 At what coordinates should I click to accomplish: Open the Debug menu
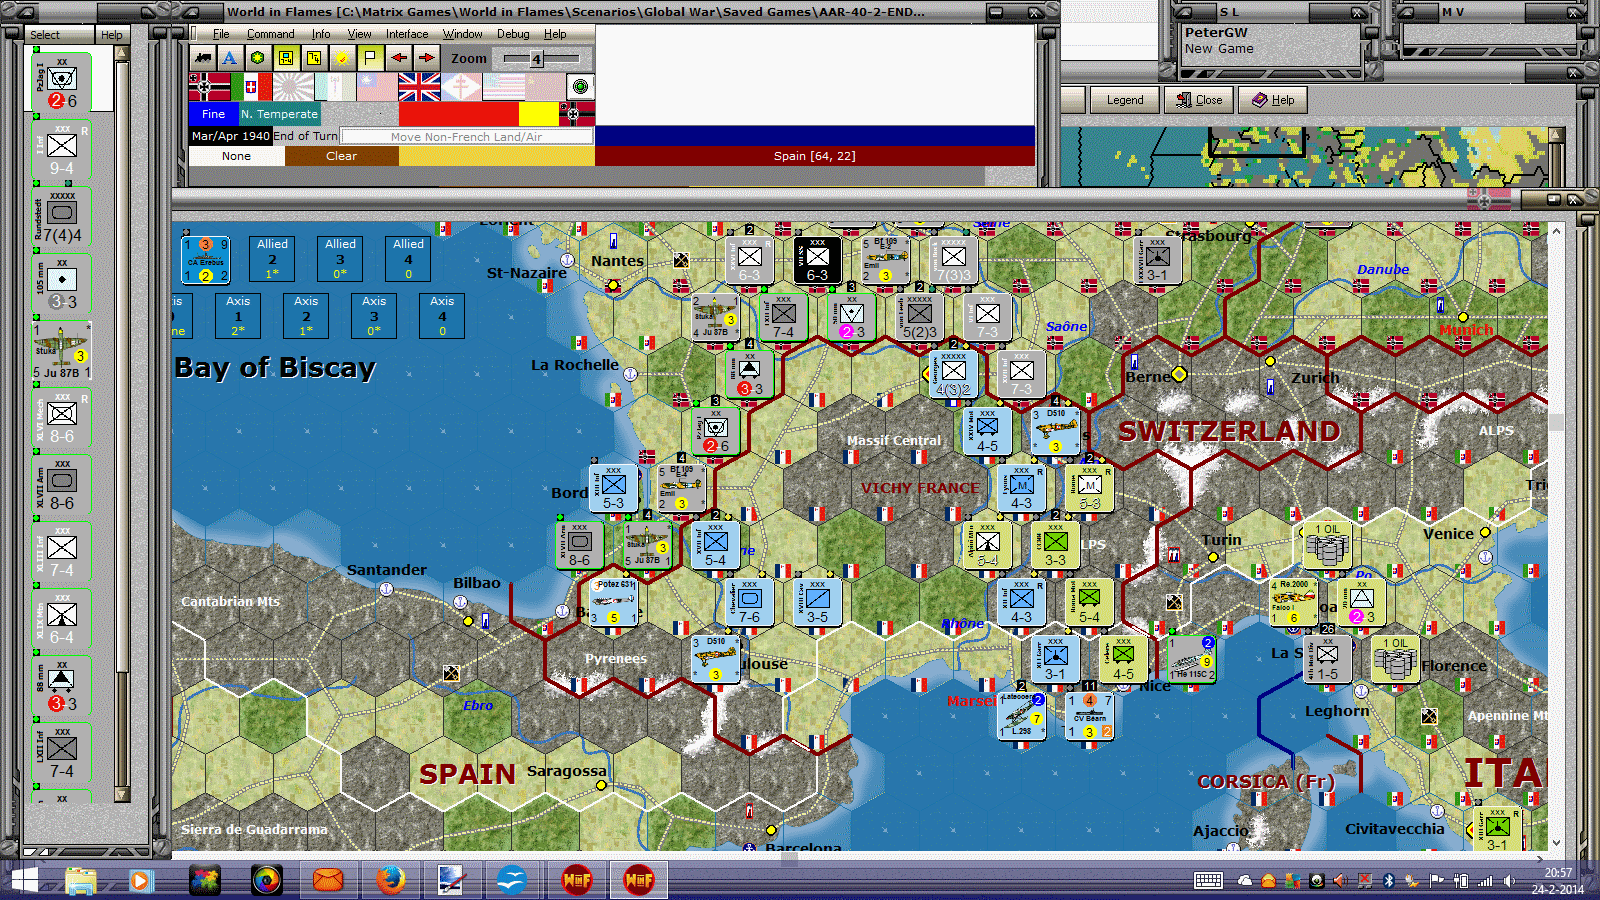tap(513, 34)
